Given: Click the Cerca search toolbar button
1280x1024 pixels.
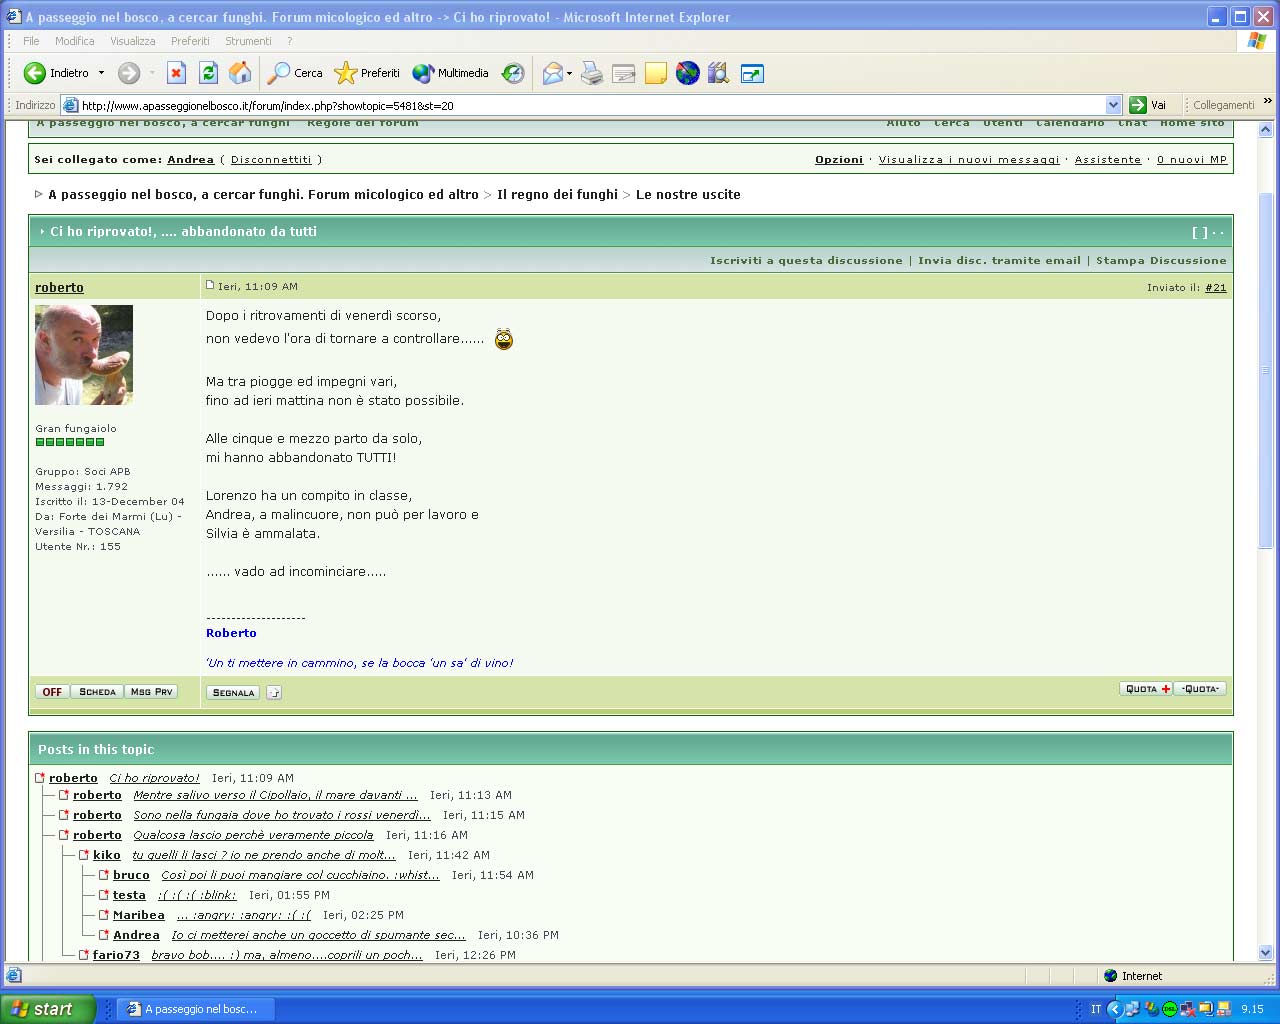Looking at the screenshot, I should pos(295,73).
